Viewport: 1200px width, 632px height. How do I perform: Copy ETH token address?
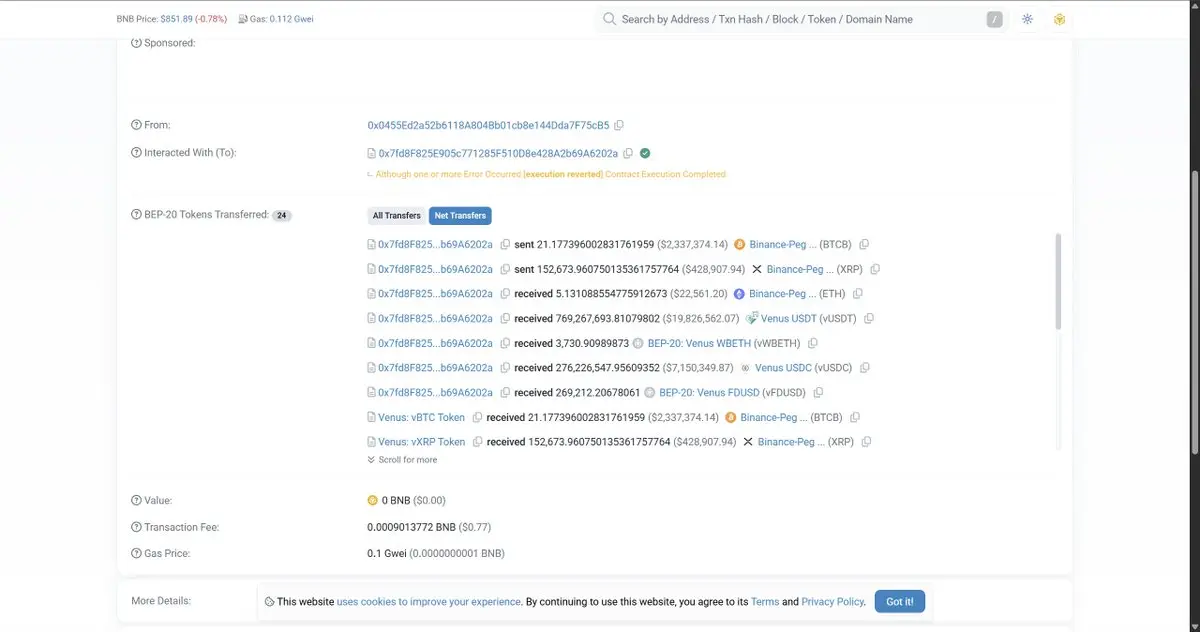[858, 294]
